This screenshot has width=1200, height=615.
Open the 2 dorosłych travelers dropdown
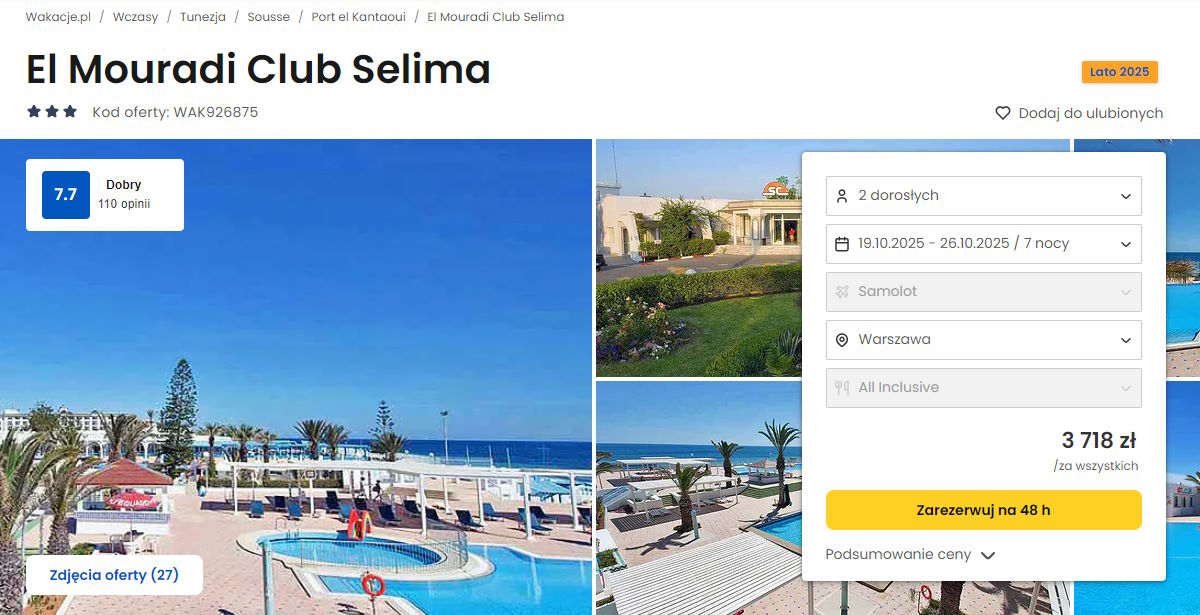pyautogui.click(x=984, y=196)
